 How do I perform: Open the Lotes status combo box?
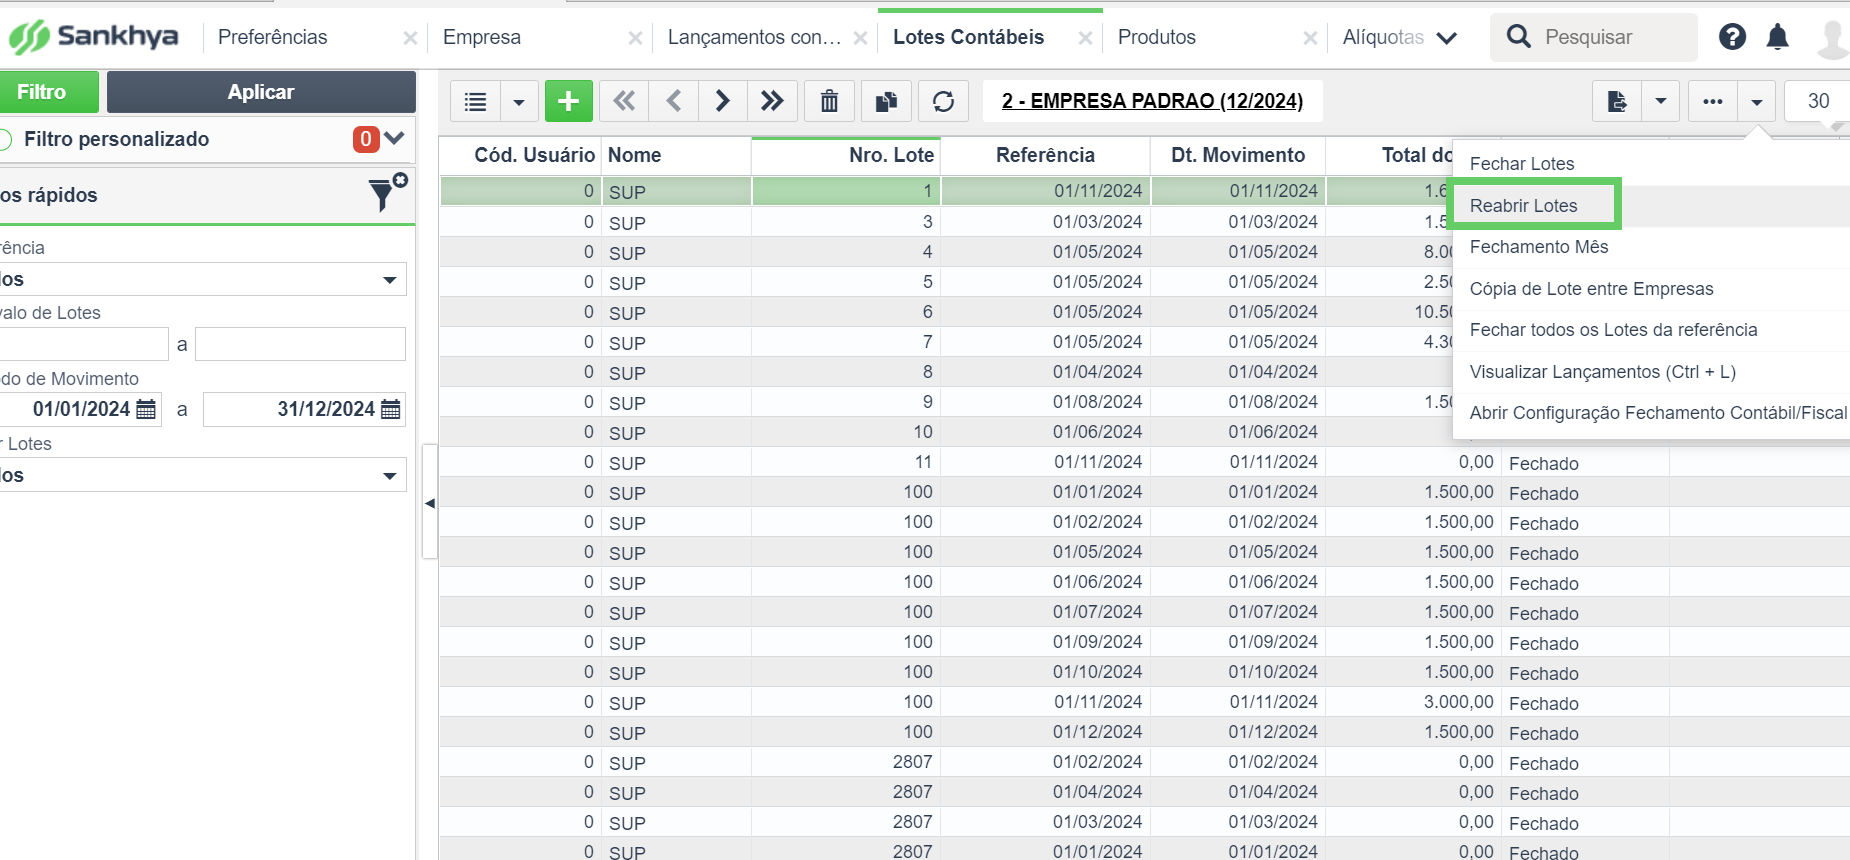[x=203, y=475]
